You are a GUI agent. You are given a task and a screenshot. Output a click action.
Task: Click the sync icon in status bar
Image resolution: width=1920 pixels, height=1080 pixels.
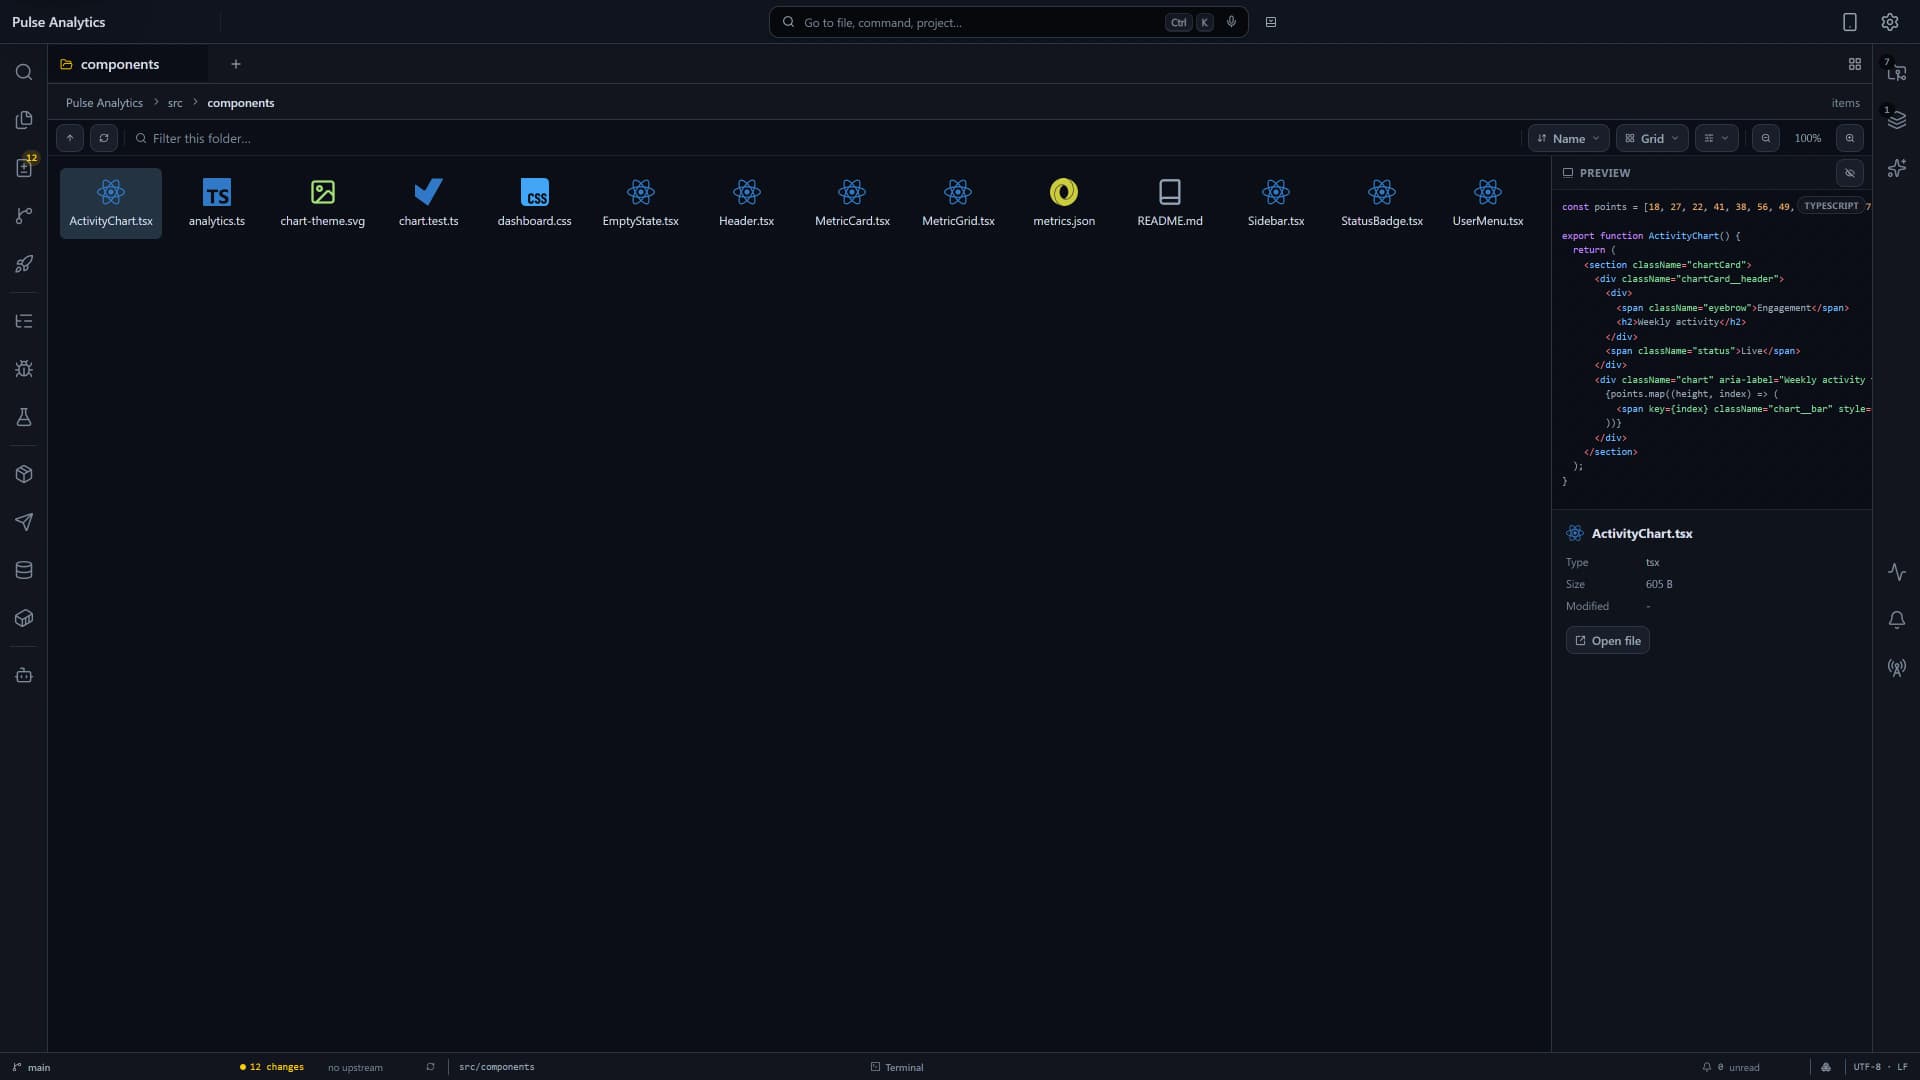[431, 1067]
